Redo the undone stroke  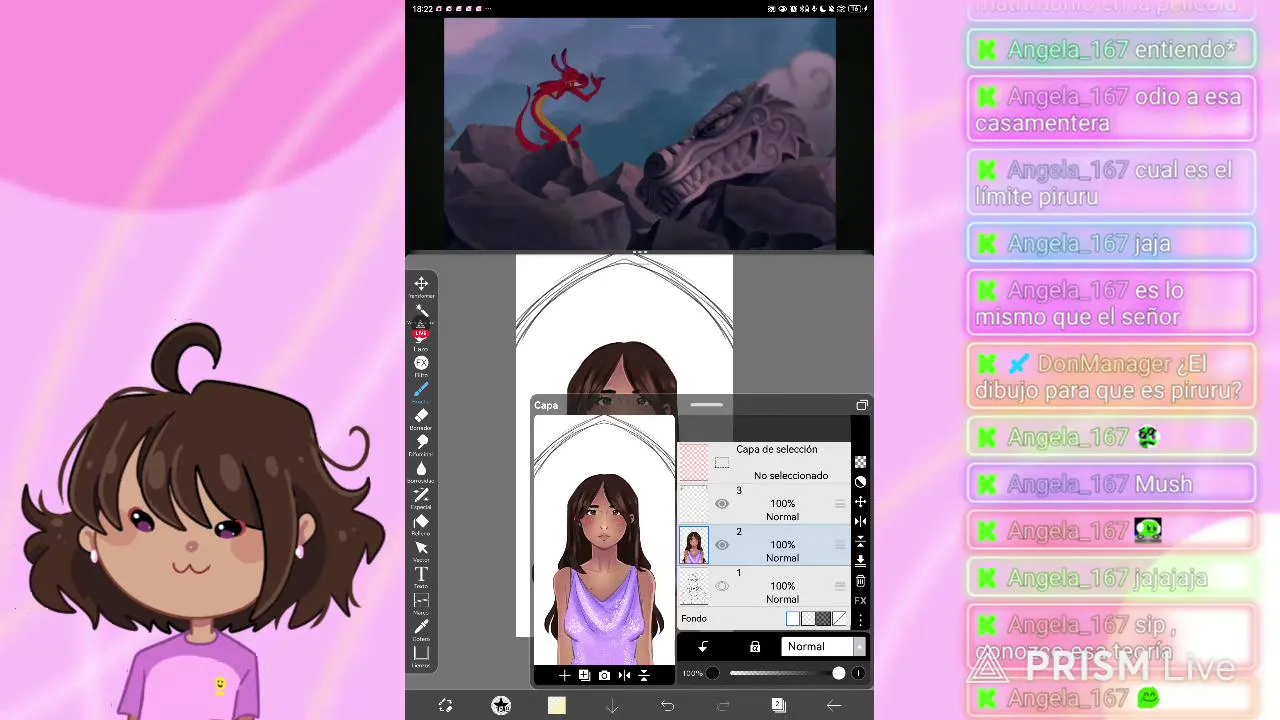[723, 706]
